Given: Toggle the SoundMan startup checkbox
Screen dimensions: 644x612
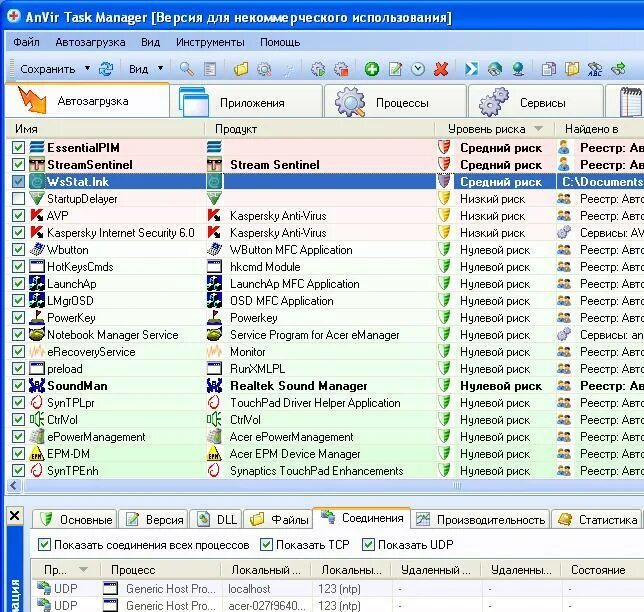Looking at the screenshot, I should (x=18, y=385).
